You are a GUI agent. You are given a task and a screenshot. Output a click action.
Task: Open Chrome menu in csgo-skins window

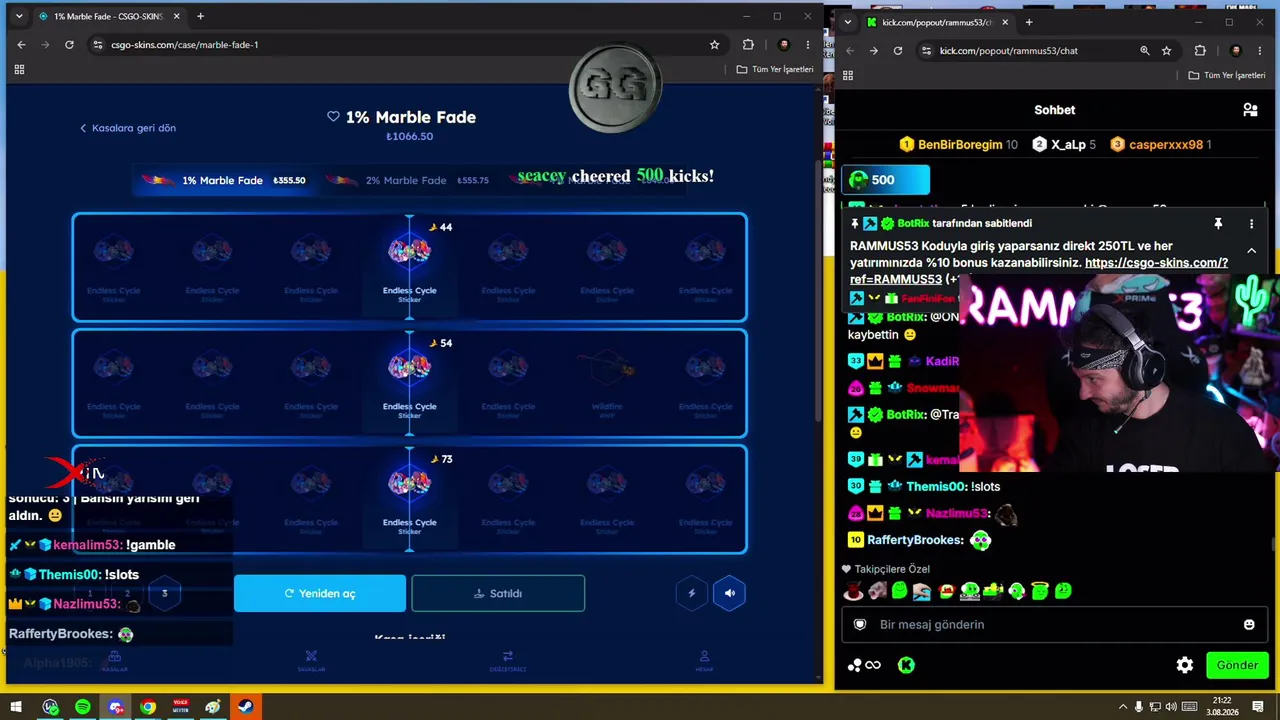[808, 44]
